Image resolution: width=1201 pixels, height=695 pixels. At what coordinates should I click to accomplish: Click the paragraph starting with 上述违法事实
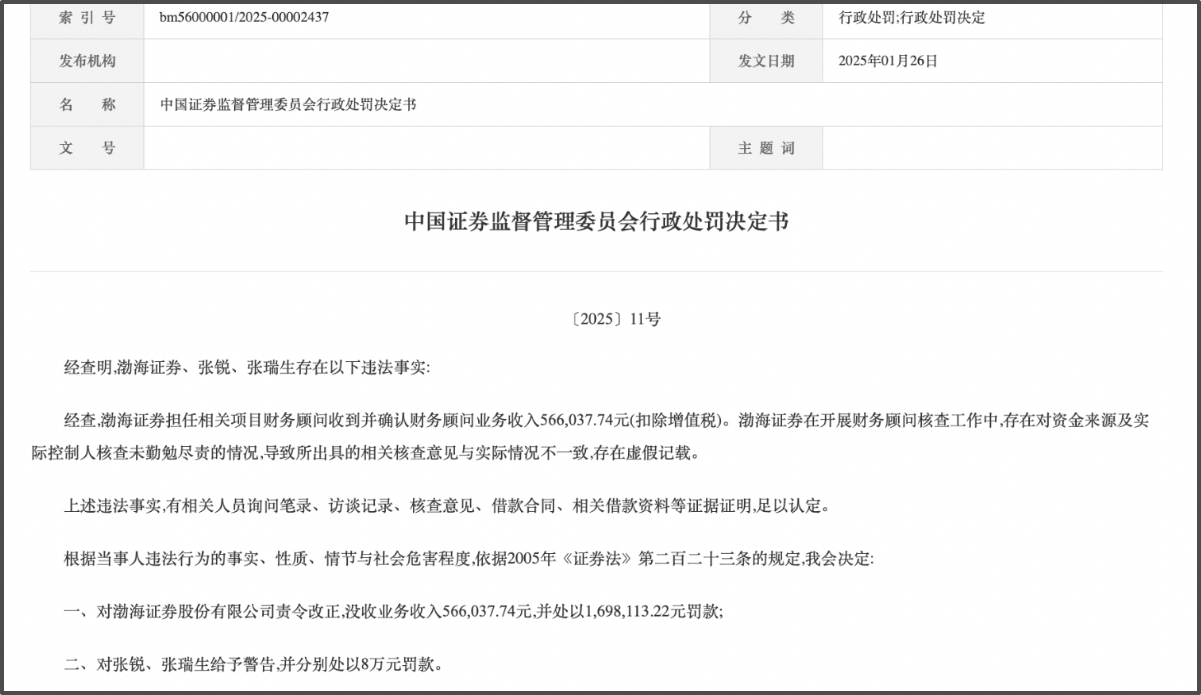(x=446, y=507)
